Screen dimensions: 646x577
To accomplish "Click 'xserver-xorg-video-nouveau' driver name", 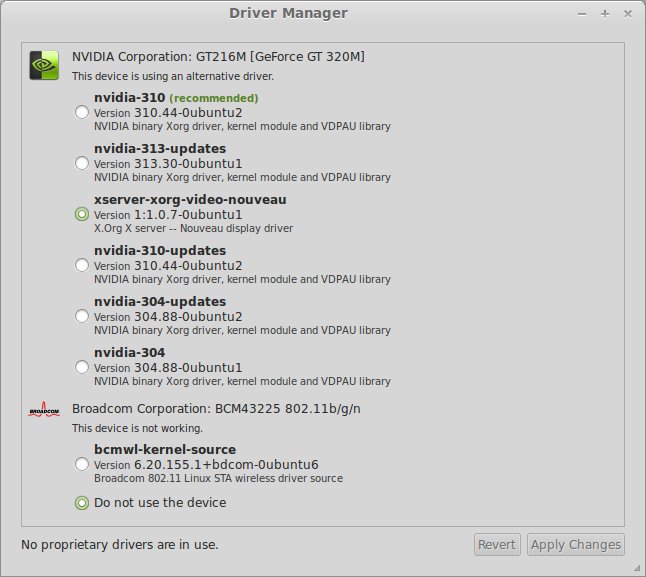I will (190, 199).
